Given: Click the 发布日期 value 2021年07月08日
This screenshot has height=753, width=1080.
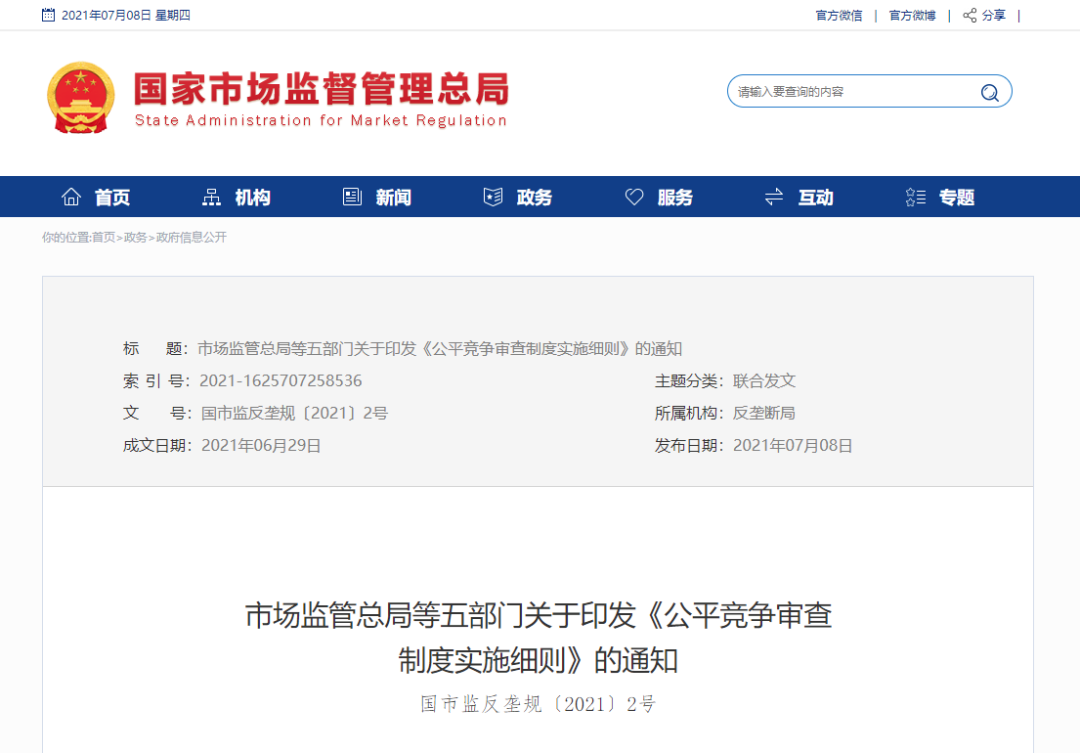Looking at the screenshot, I should tap(793, 446).
